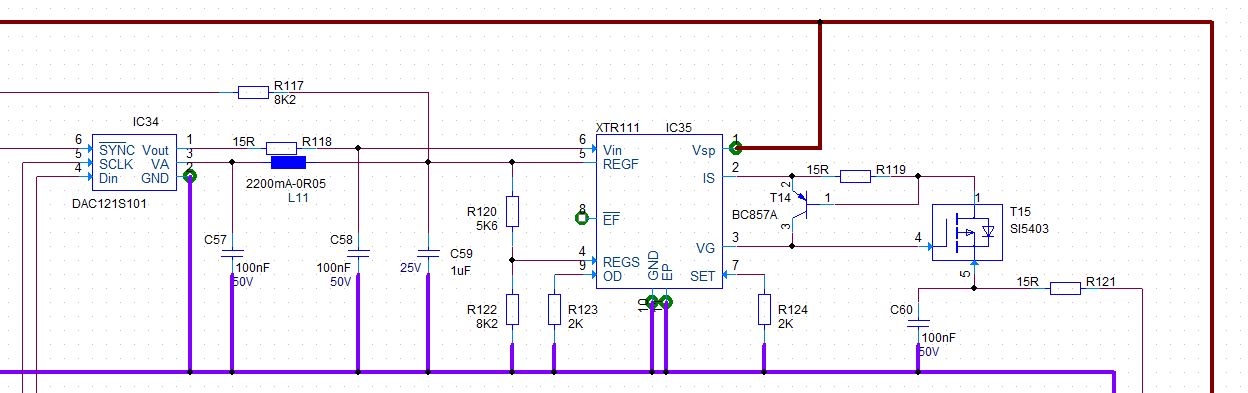
Task: Click the "VG" pin label on IC35
Action: pyautogui.click(x=706, y=248)
